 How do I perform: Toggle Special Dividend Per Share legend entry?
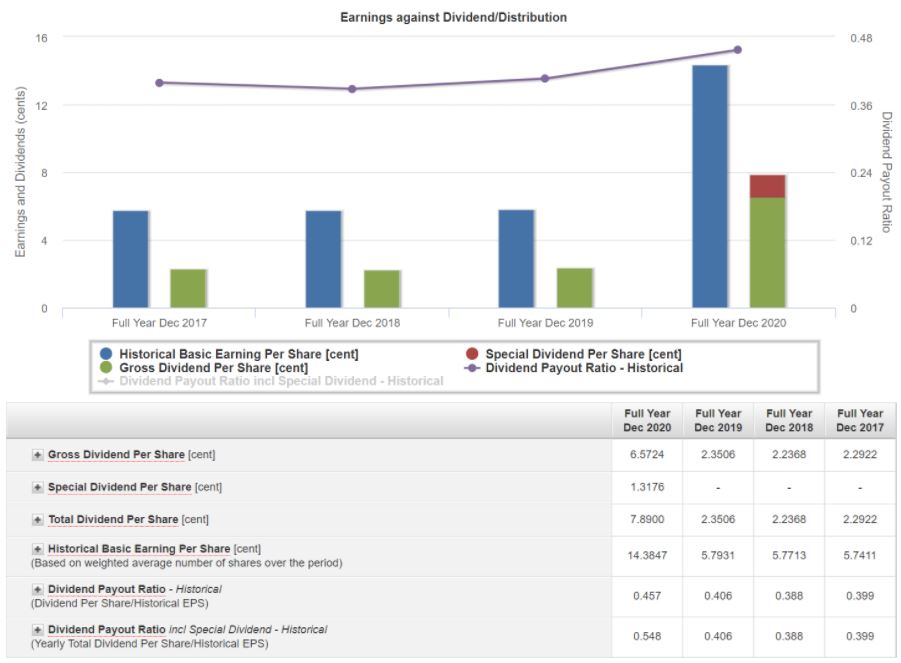point(582,354)
